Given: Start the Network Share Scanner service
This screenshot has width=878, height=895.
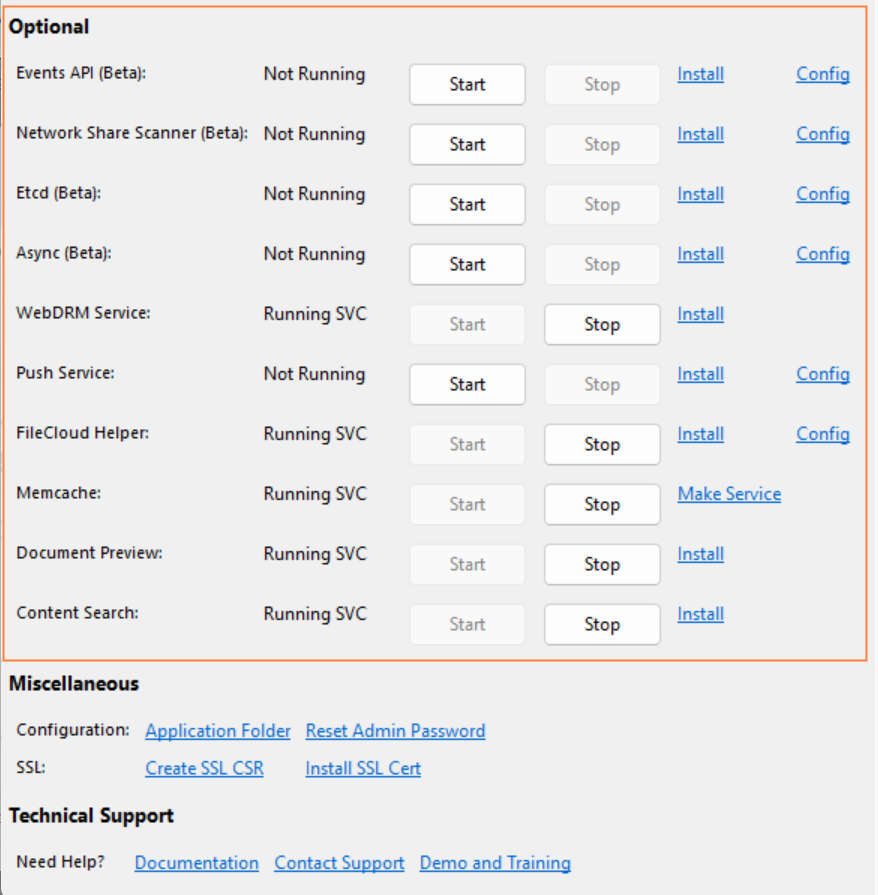Looking at the screenshot, I should (467, 144).
